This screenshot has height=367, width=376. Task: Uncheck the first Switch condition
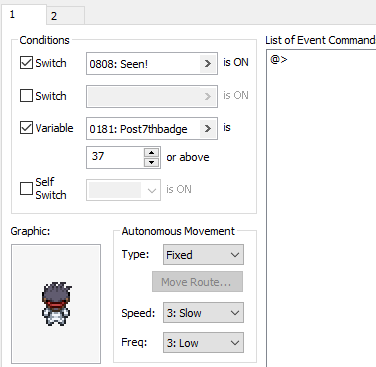26,63
